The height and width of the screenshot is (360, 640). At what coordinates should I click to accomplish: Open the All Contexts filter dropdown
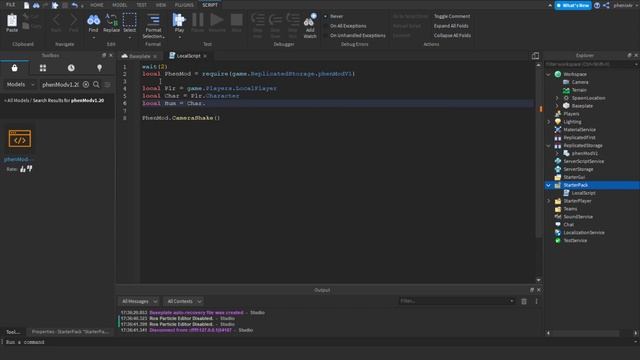coord(184,301)
